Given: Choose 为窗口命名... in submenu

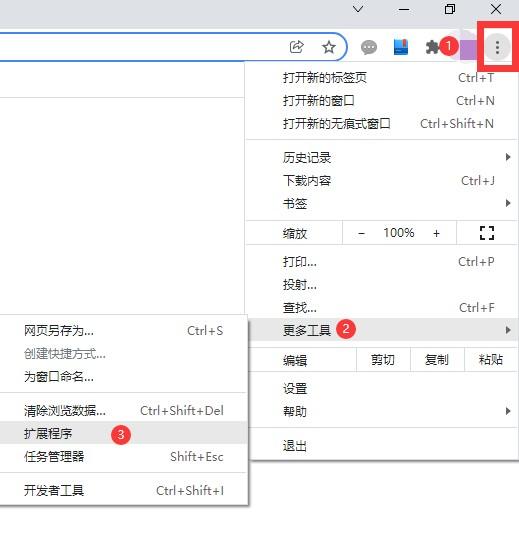Looking at the screenshot, I should pos(123,377).
